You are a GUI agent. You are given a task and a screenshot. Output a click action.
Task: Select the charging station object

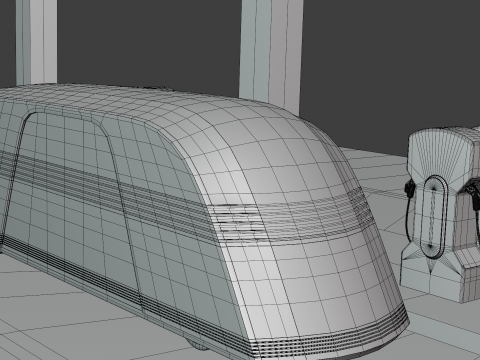coord(440,215)
